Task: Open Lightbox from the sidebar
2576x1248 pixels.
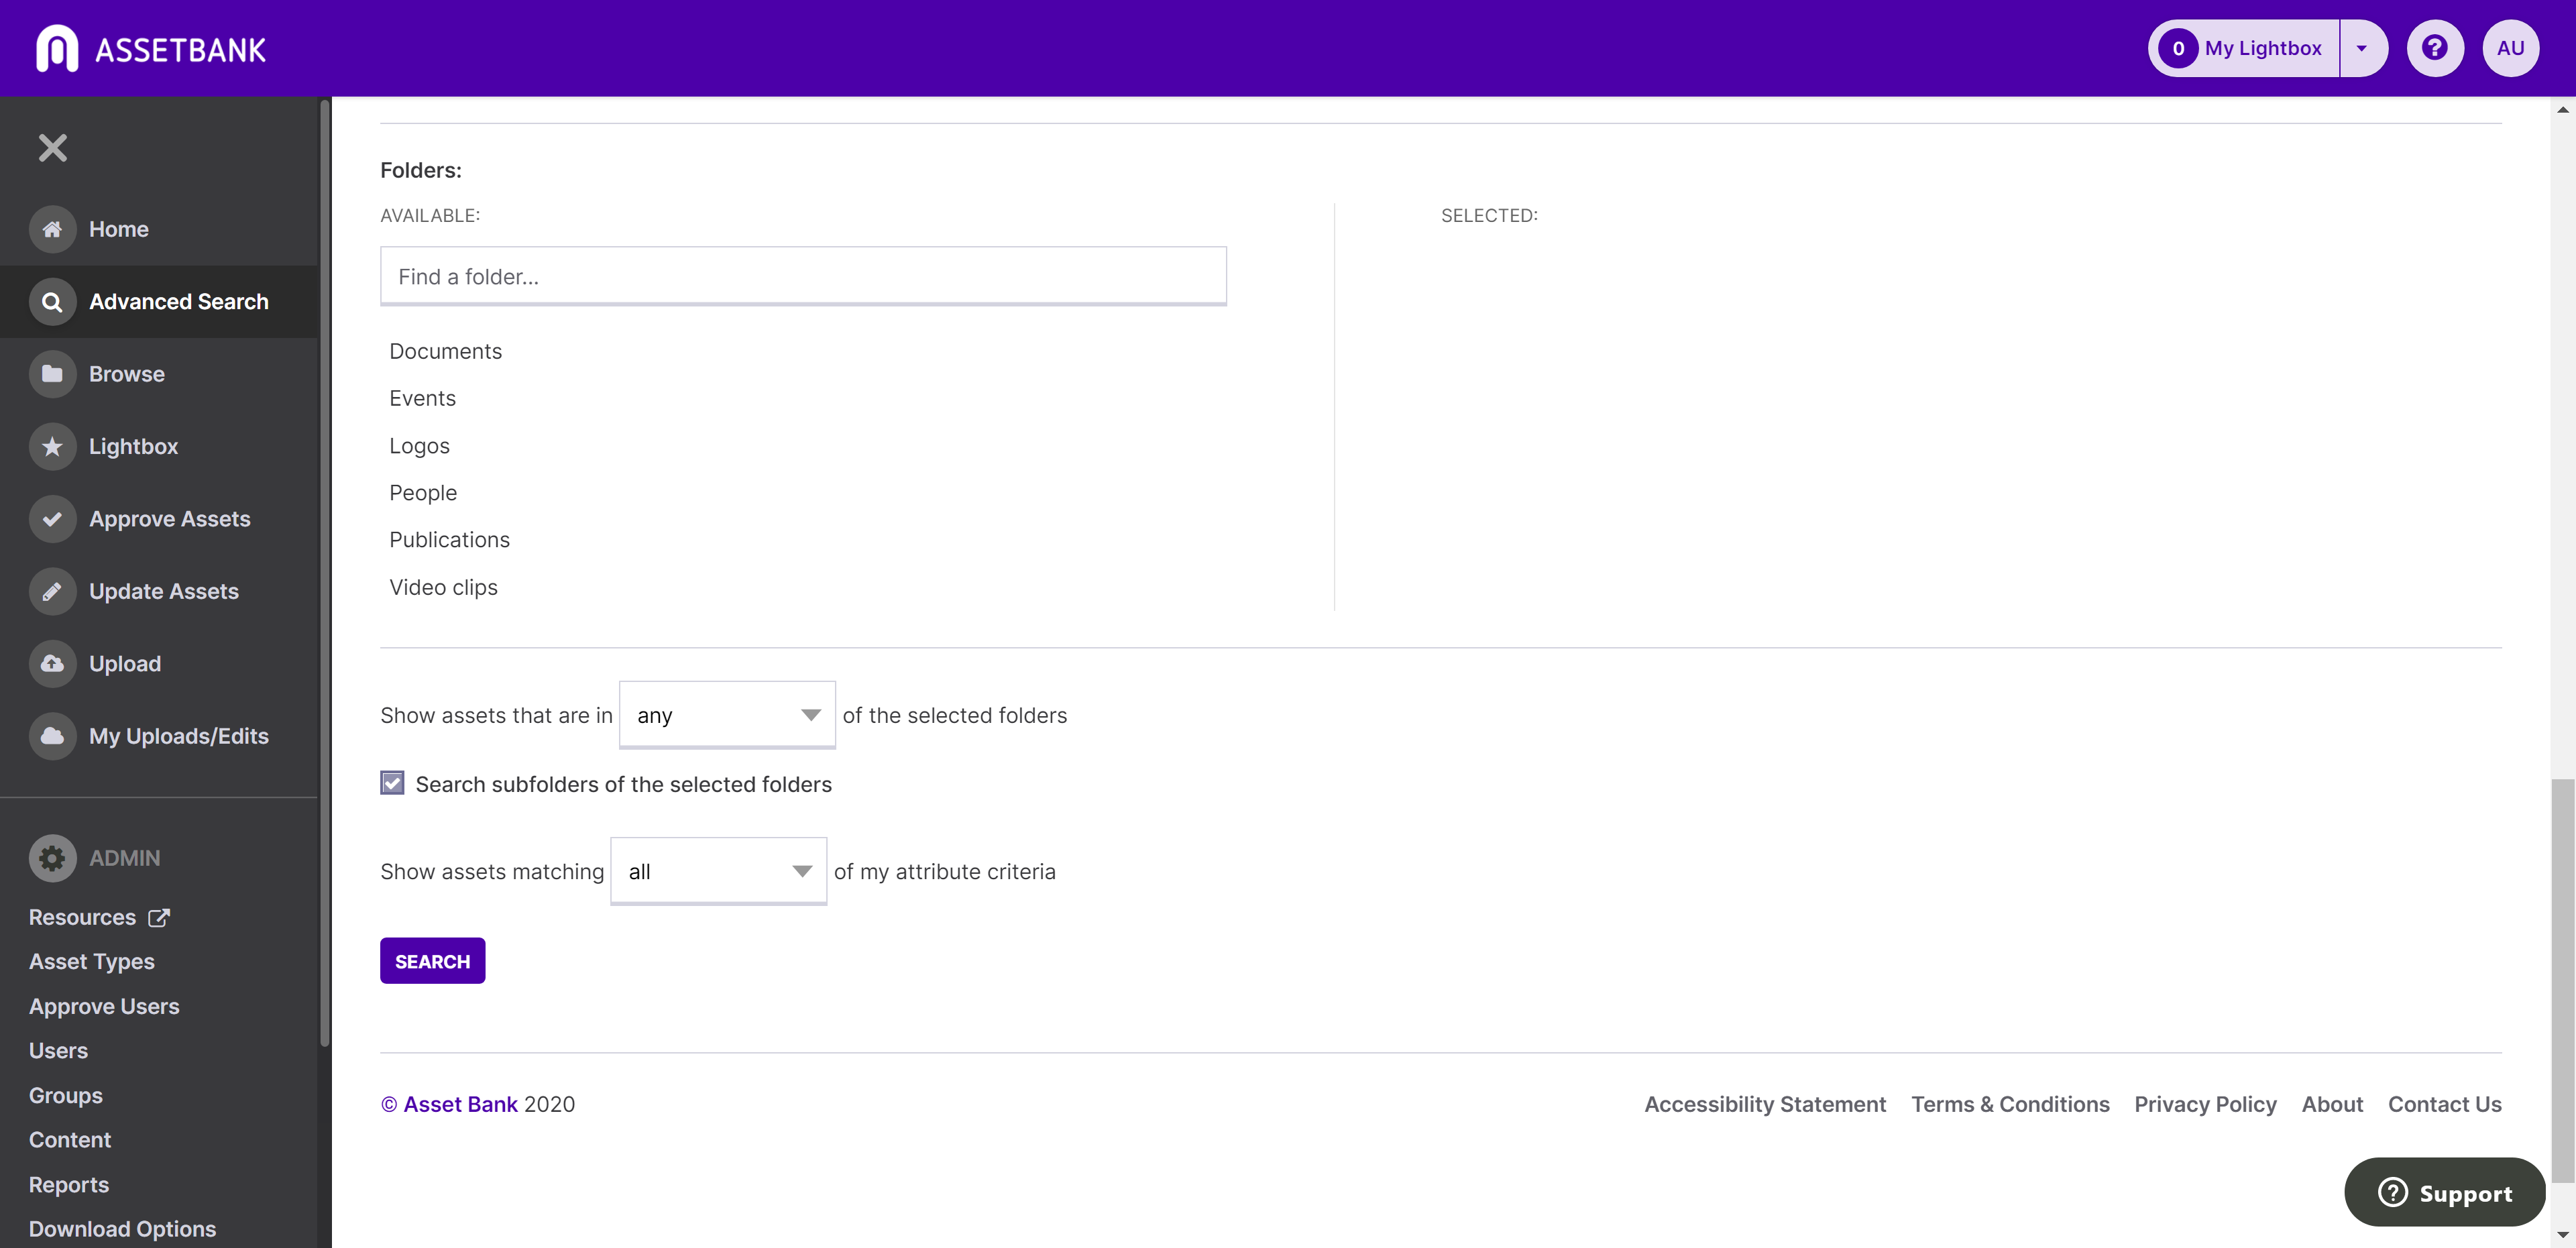Action: [133, 446]
